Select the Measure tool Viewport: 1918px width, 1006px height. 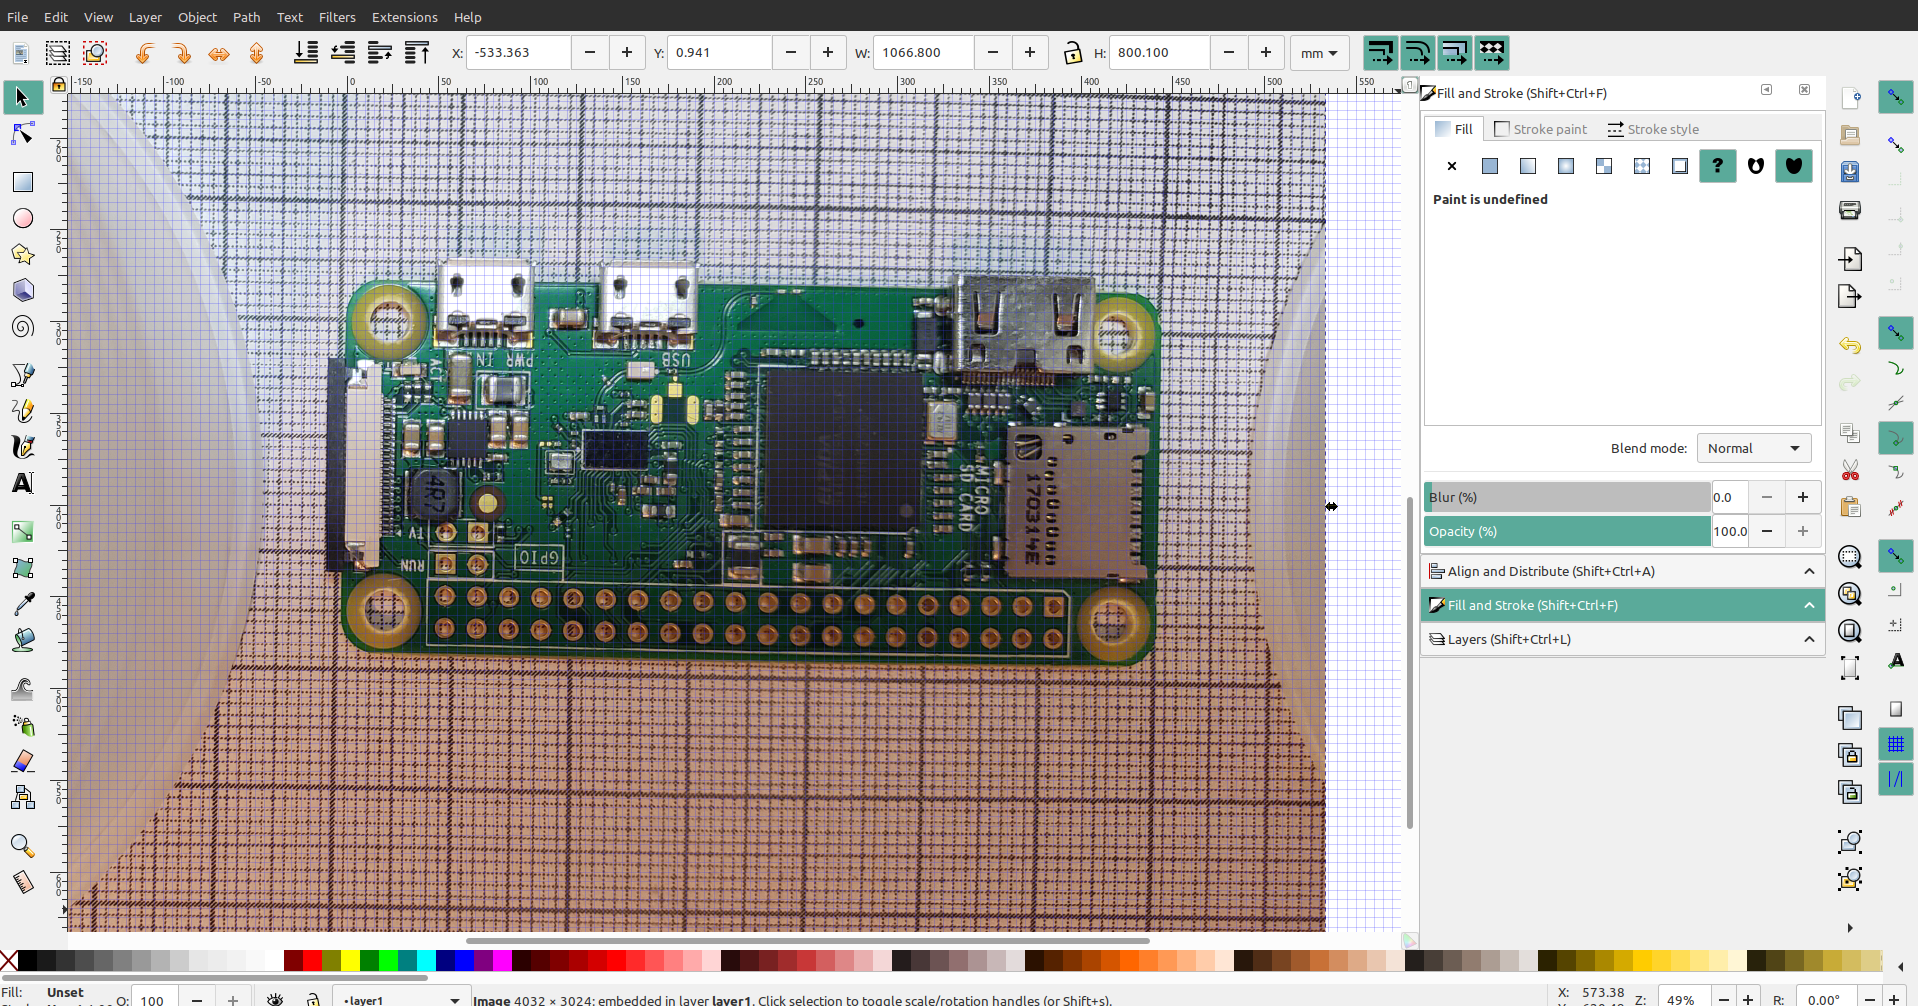[22, 882]
